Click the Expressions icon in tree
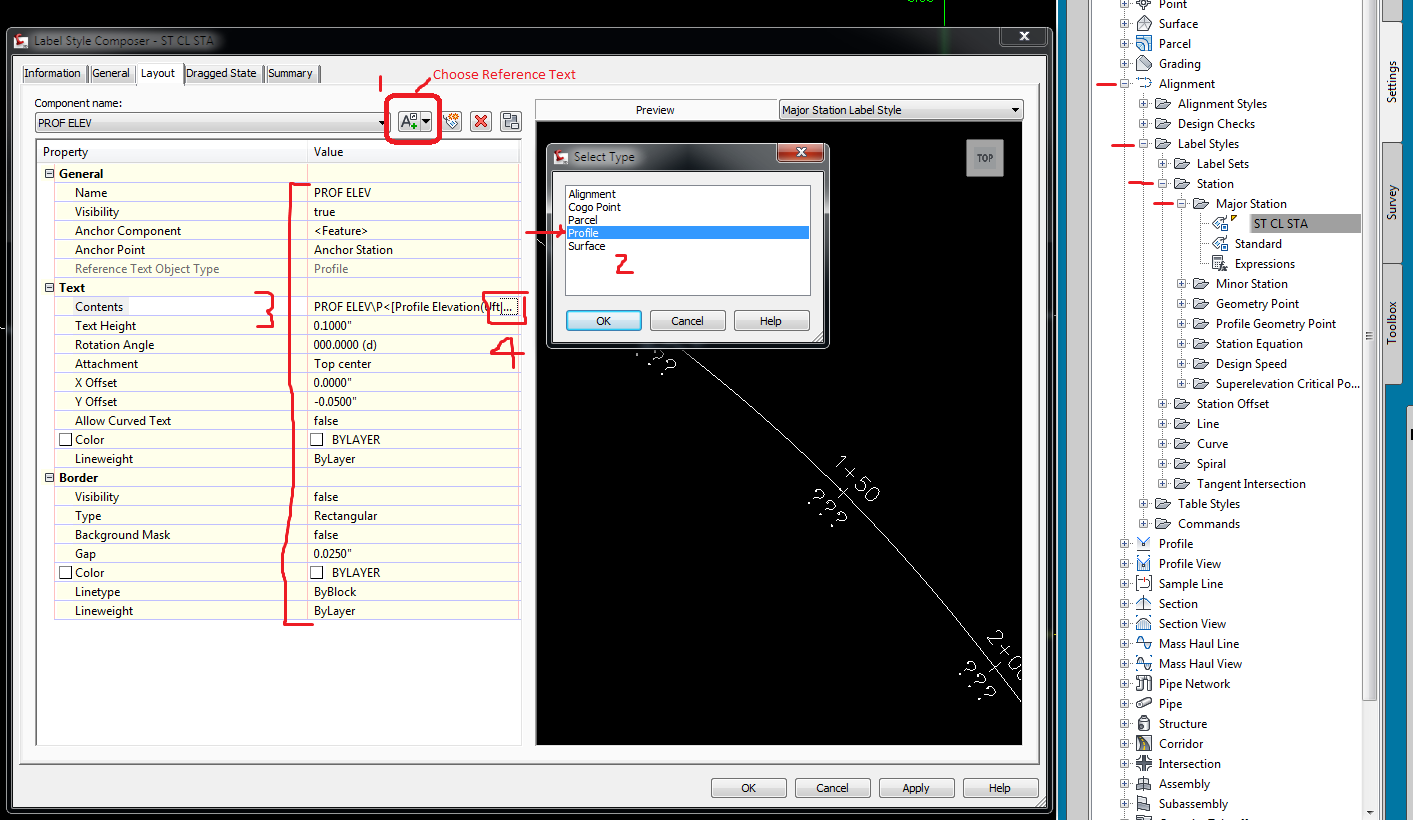 1219,263
